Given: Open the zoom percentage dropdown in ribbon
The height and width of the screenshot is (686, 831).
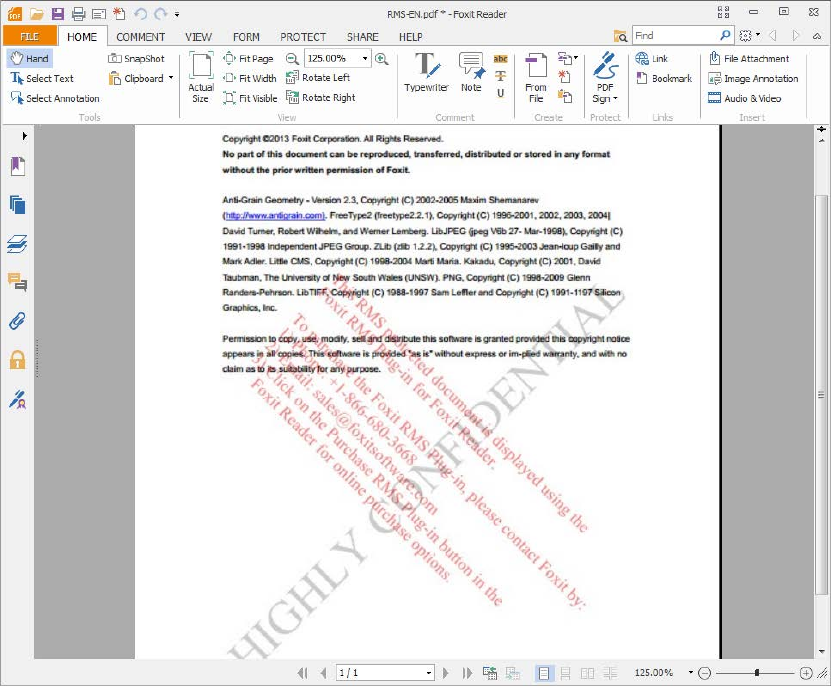Looking at the screenshot, I should (x=365, y=58).
